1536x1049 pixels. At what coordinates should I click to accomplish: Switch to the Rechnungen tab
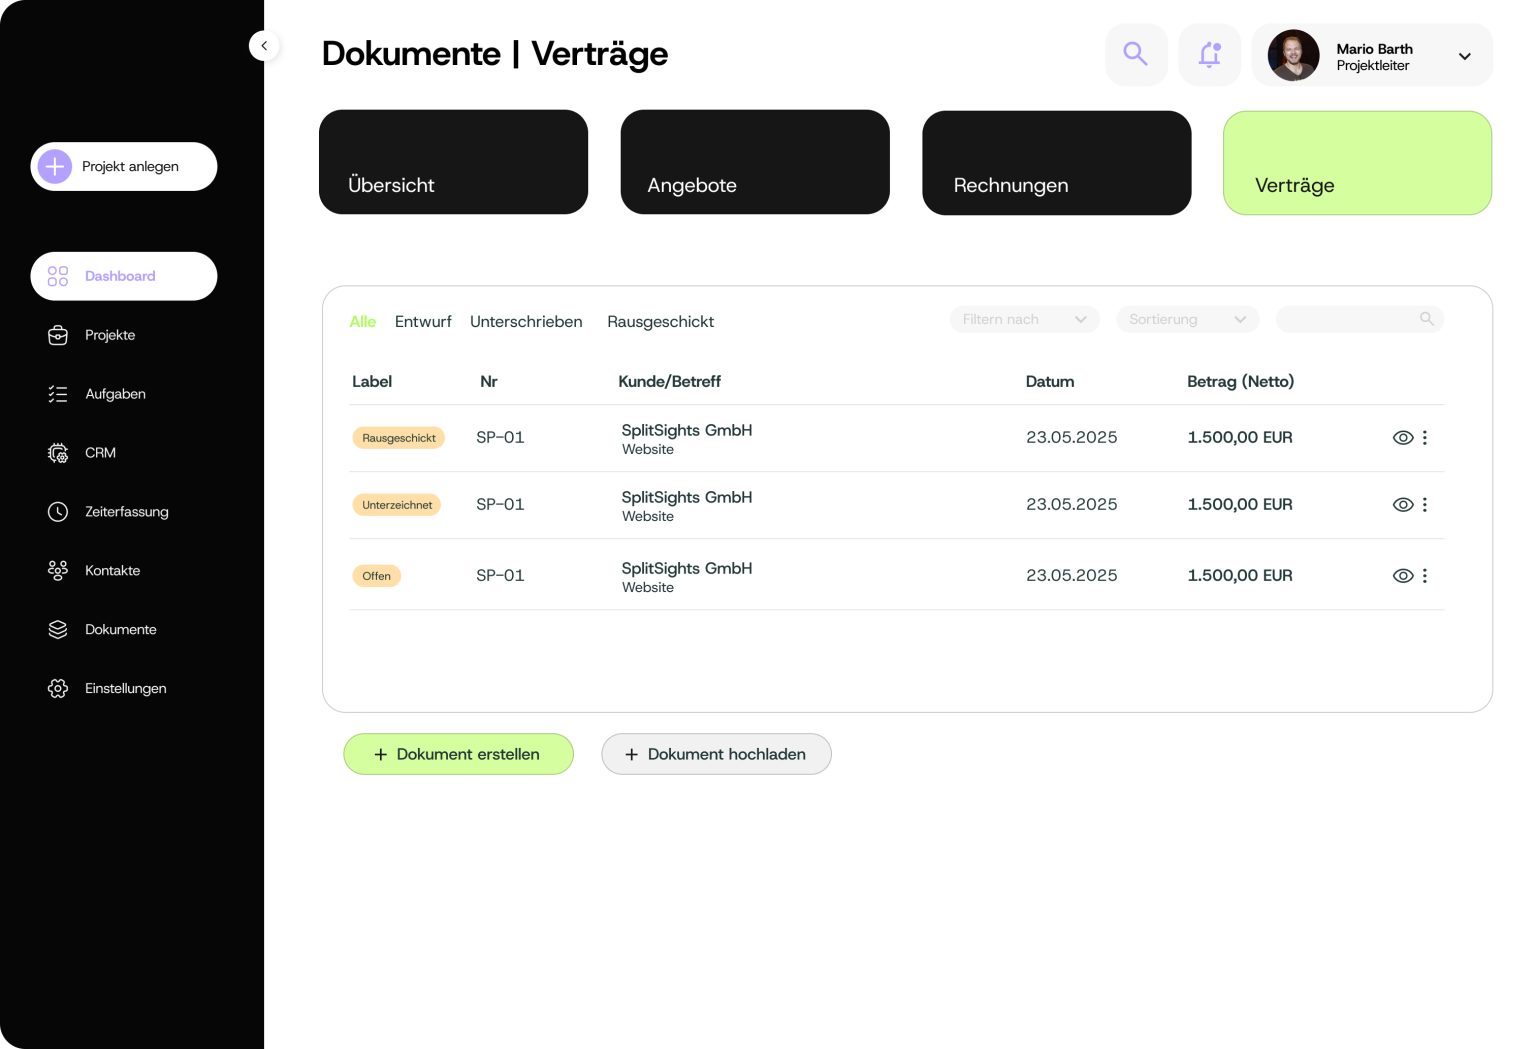[1056, 163]
